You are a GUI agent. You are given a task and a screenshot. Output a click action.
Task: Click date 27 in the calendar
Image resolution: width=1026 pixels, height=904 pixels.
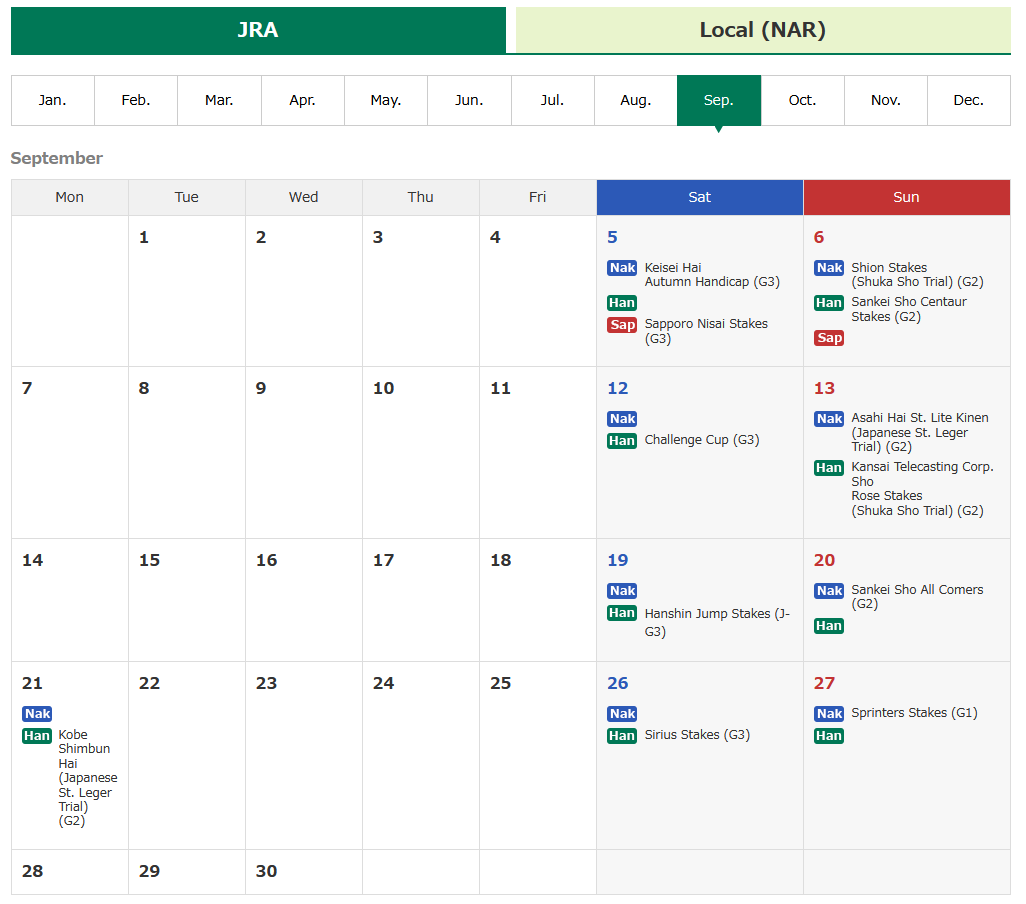click(x=824, y=684)
